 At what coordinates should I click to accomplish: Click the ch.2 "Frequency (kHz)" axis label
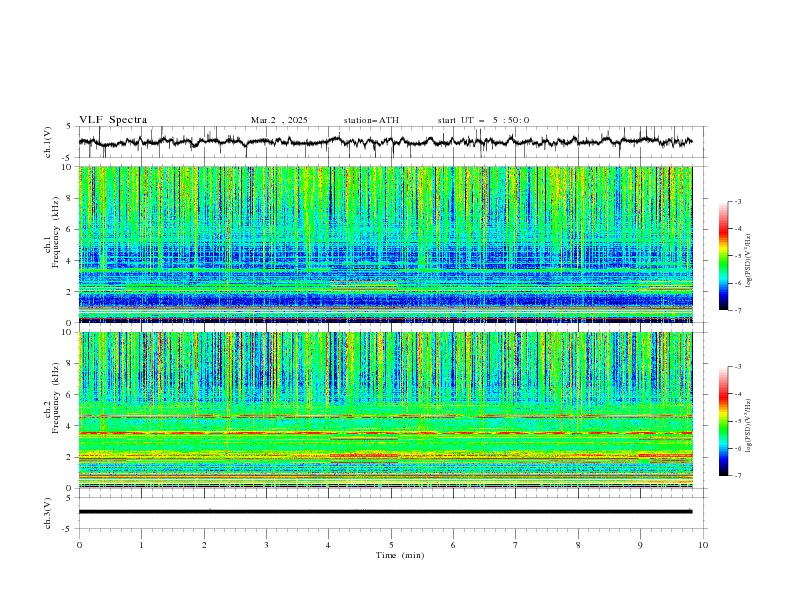[x=56, y=398]
